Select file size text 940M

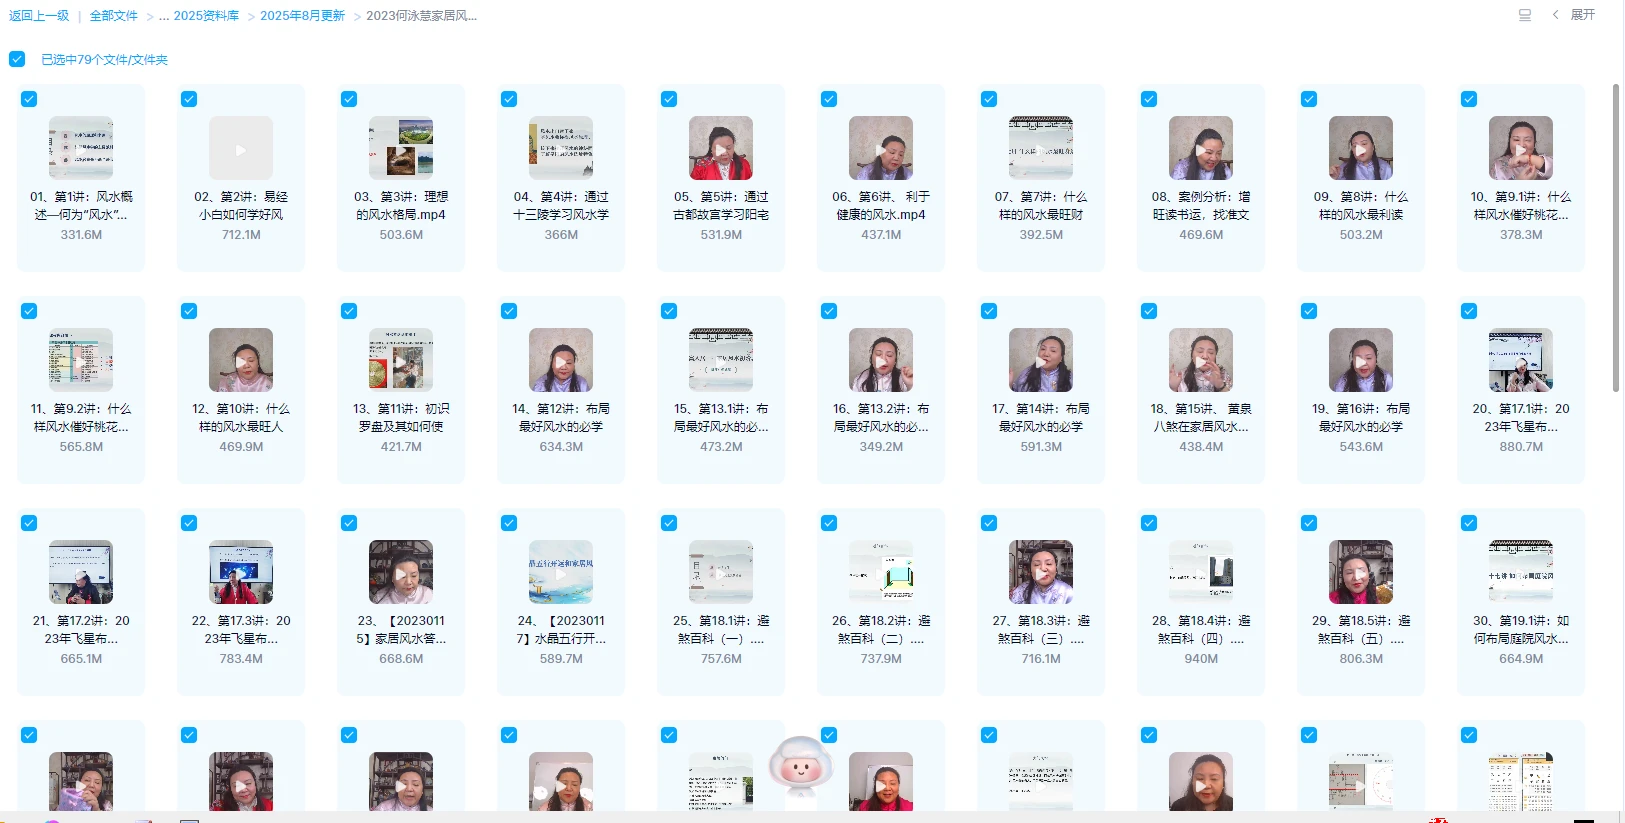[1201, 659]
